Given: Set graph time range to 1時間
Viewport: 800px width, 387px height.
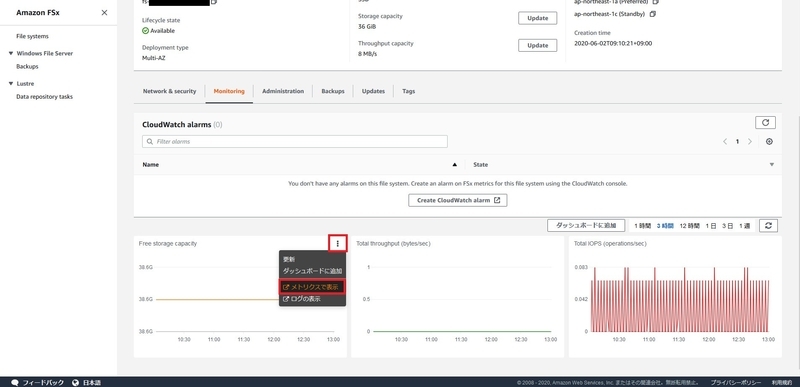Looking at the screenshot, I should (x=642, y=226).
